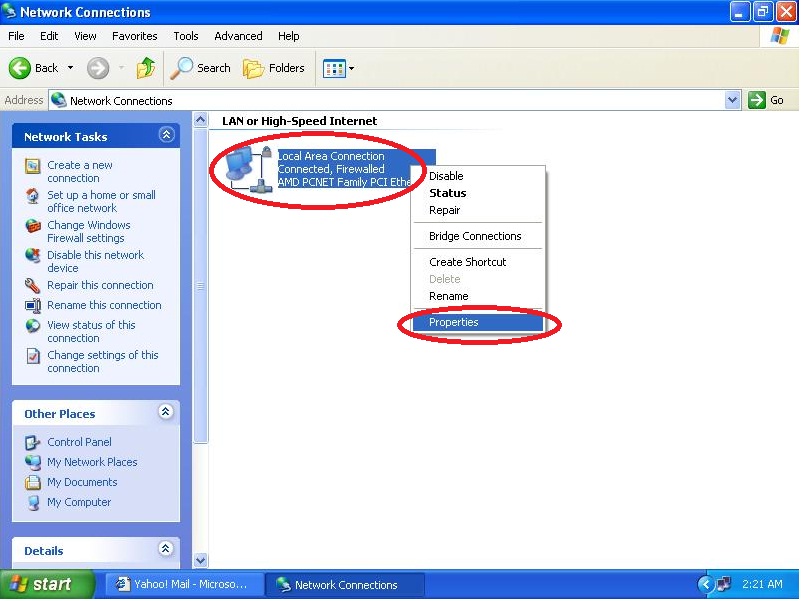Choose Rename from the context menu
Viewport: 801px width, 601px height.
[478, 296]
